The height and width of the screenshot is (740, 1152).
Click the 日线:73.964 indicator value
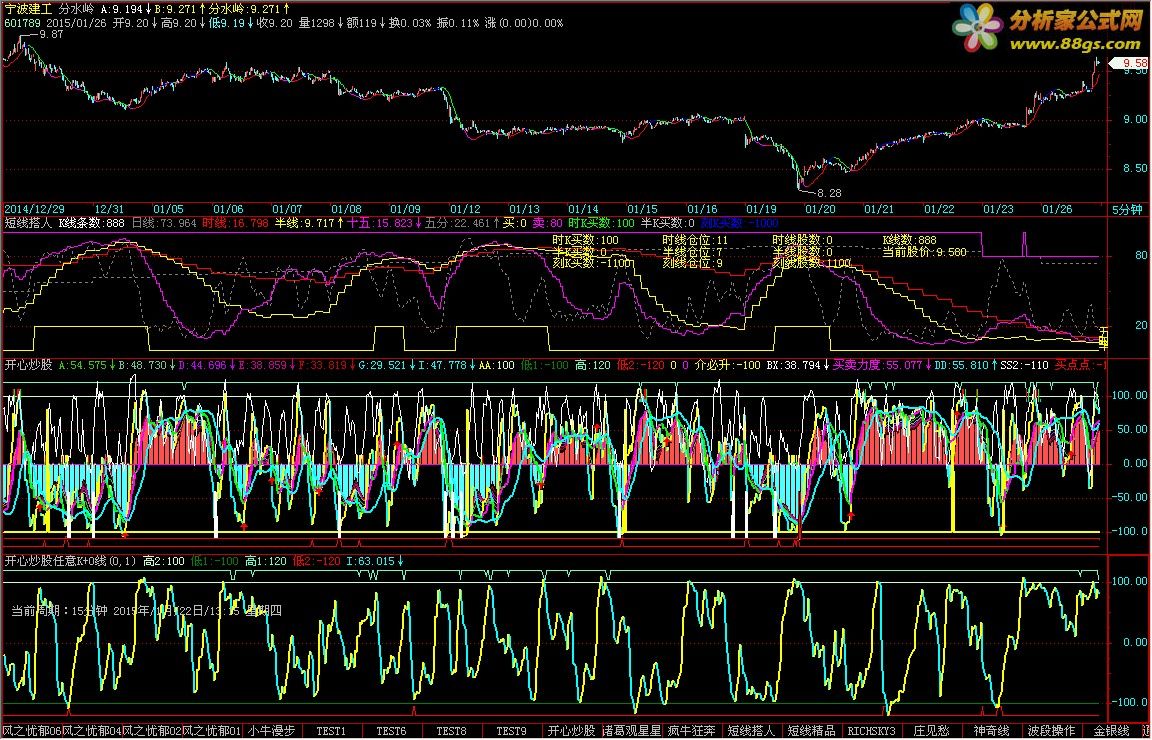pos(165,223)
